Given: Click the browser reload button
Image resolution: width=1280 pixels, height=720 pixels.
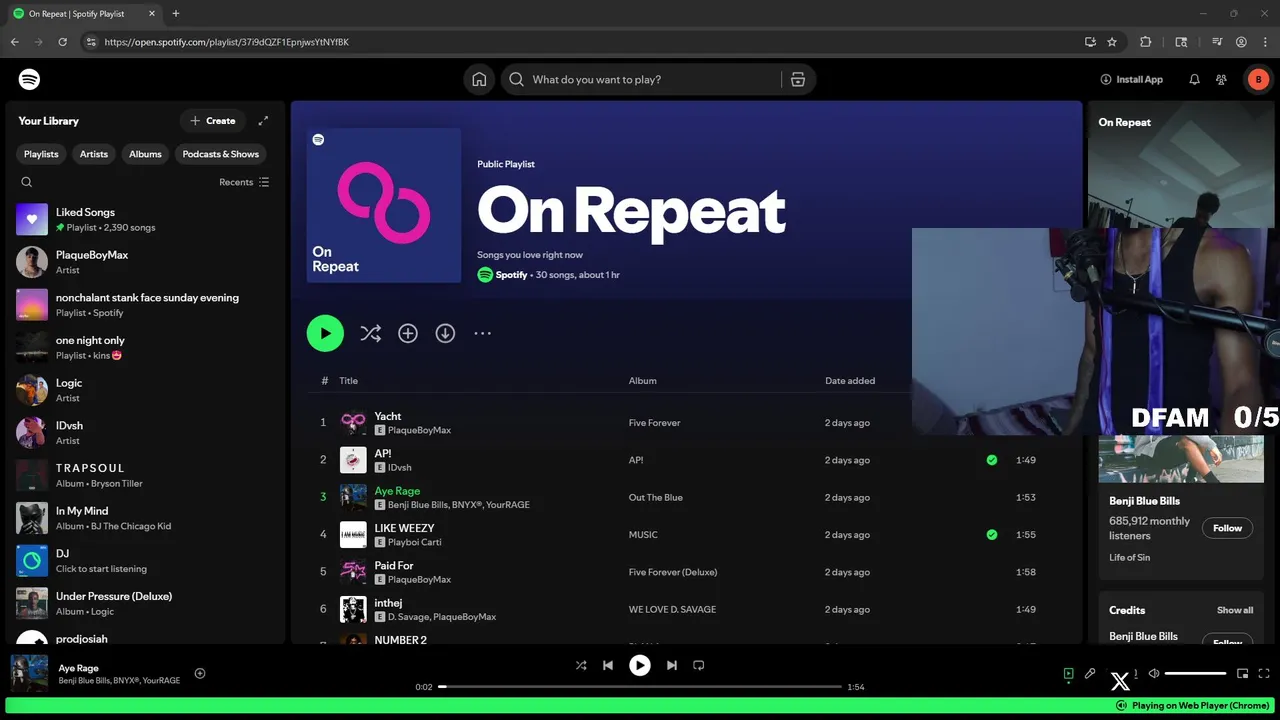Looking at the screenshot, I should click(x=63, y=42).
